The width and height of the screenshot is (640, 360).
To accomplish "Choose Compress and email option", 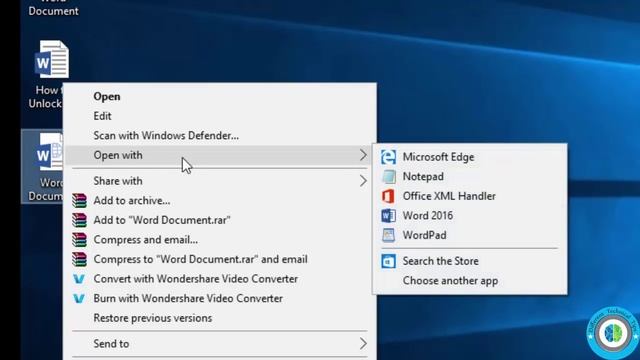I will tap(220, 240).
